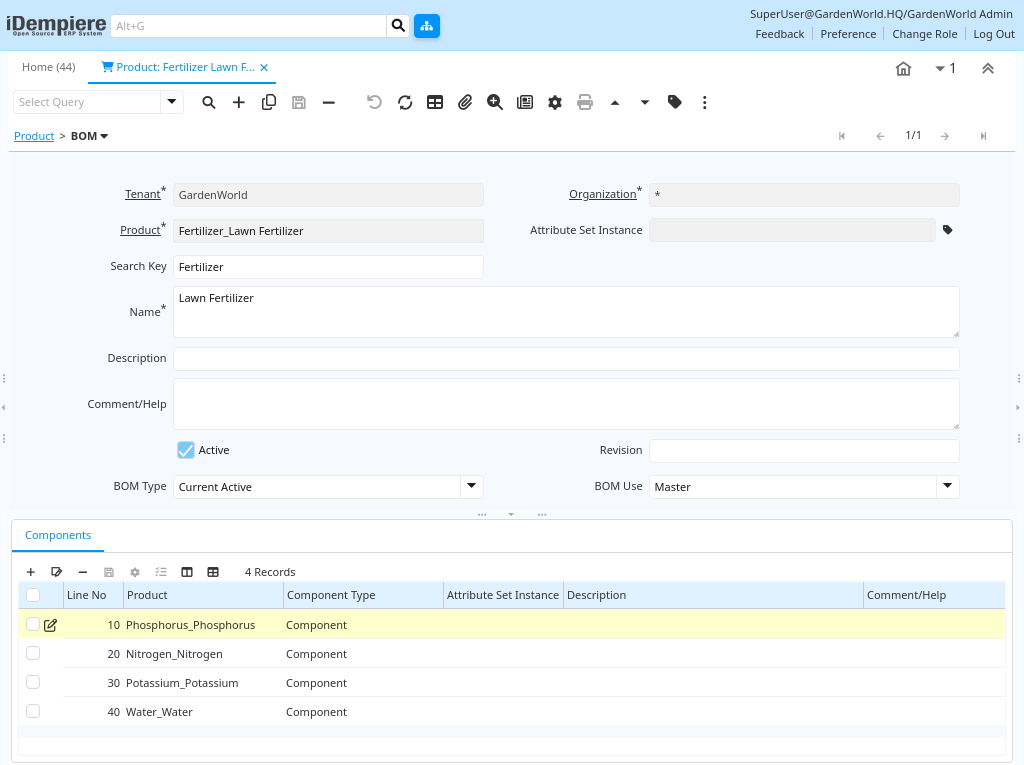
Task: Toggle select-all checkbox in Components header
Action: click(x=33, y=595)
